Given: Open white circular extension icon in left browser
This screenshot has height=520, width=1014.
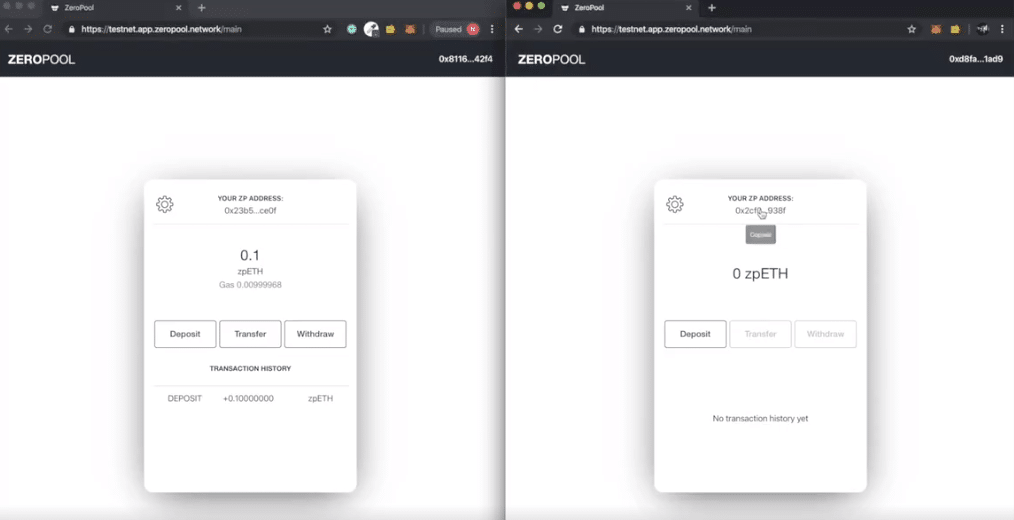Looking at the screenshot, I should point(371,29).
